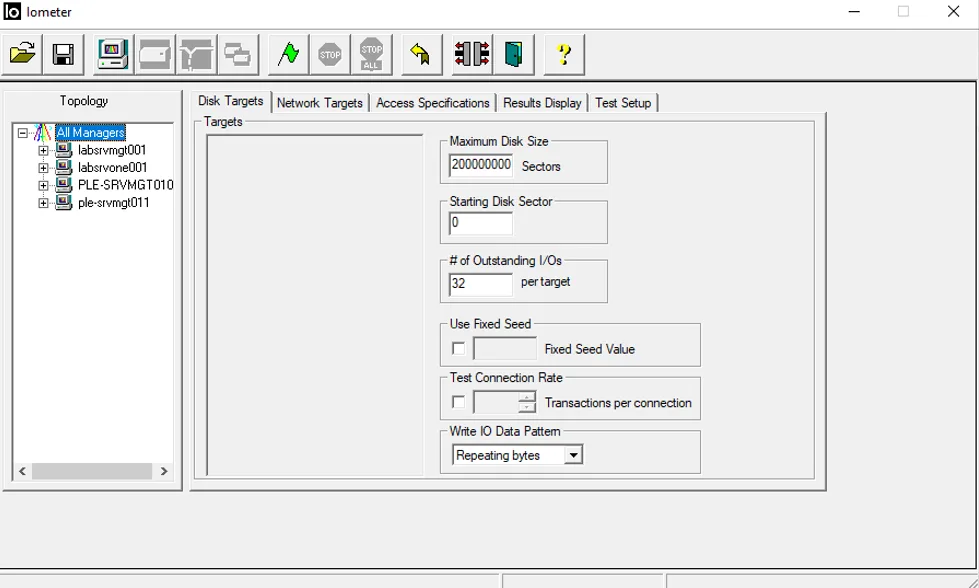Click the Stop All tests icon
This screenshot has width=979, height=588.
(371, 54)
